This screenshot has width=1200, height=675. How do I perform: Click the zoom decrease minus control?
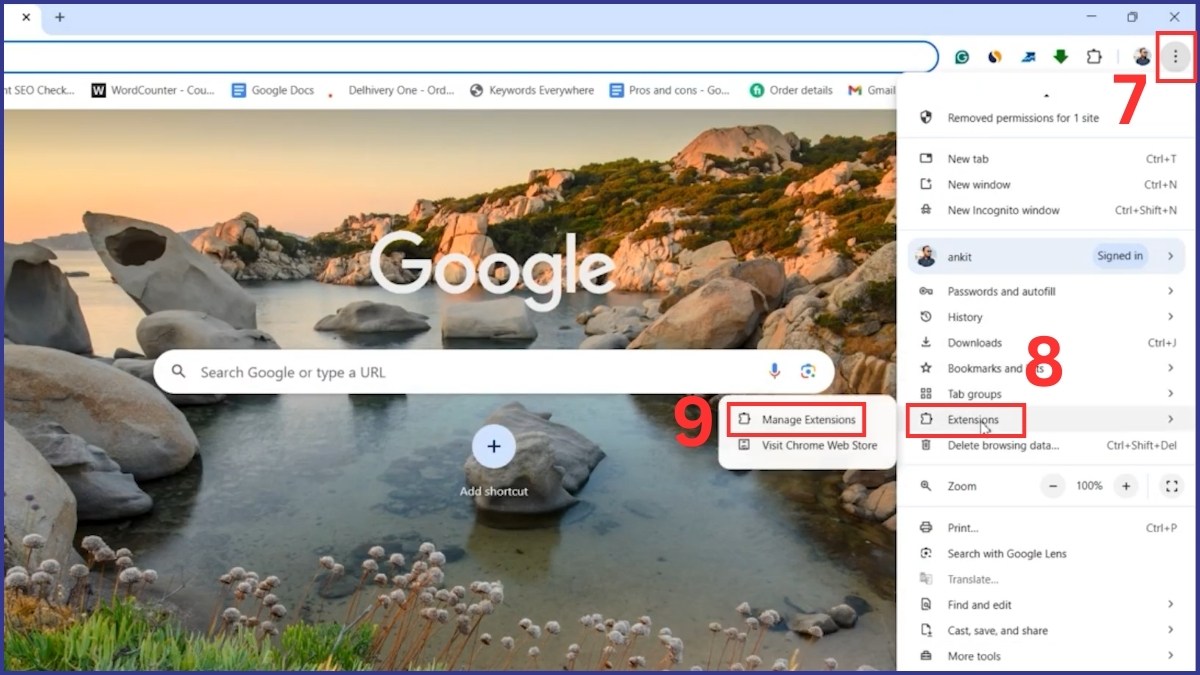[1053, 486]
